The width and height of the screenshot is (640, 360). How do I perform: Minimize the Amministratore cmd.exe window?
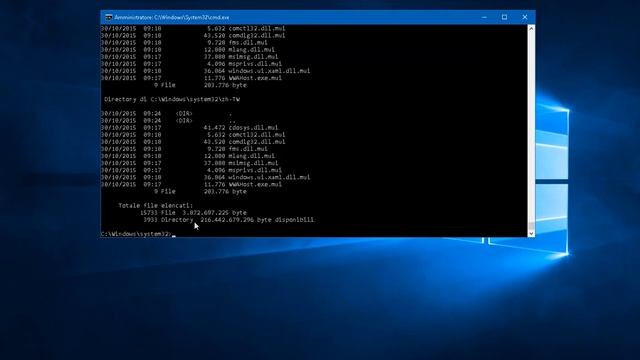484,17
